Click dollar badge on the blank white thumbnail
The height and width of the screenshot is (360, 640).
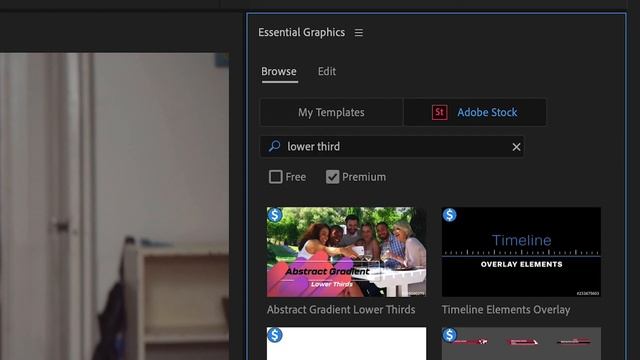275,335
